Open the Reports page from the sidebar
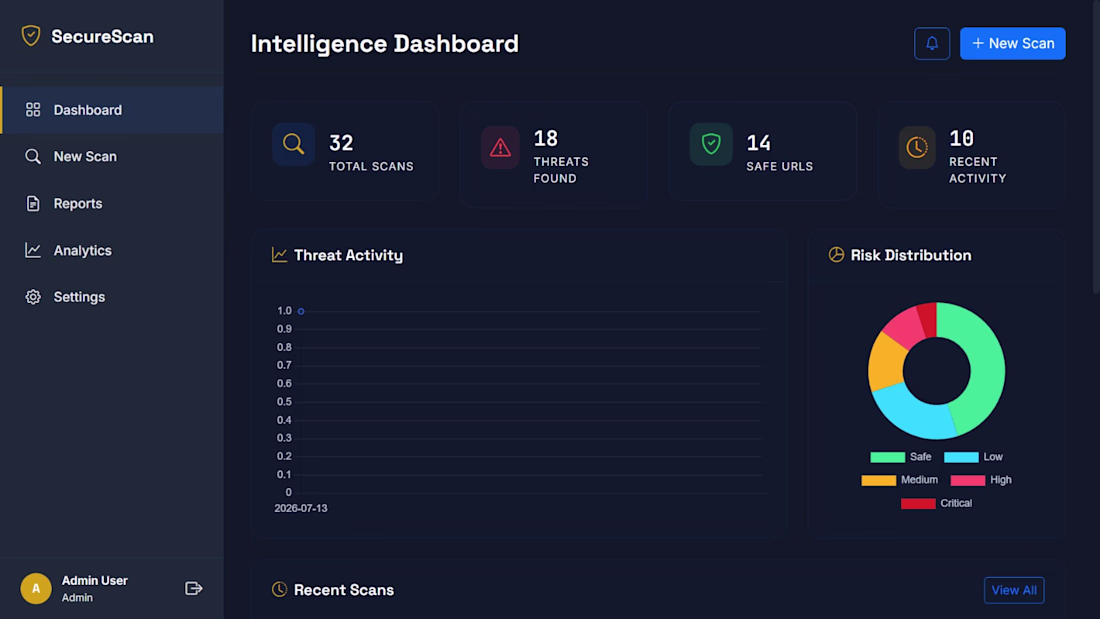Screen dimensions: 1100x619 [x=112, y=204]
